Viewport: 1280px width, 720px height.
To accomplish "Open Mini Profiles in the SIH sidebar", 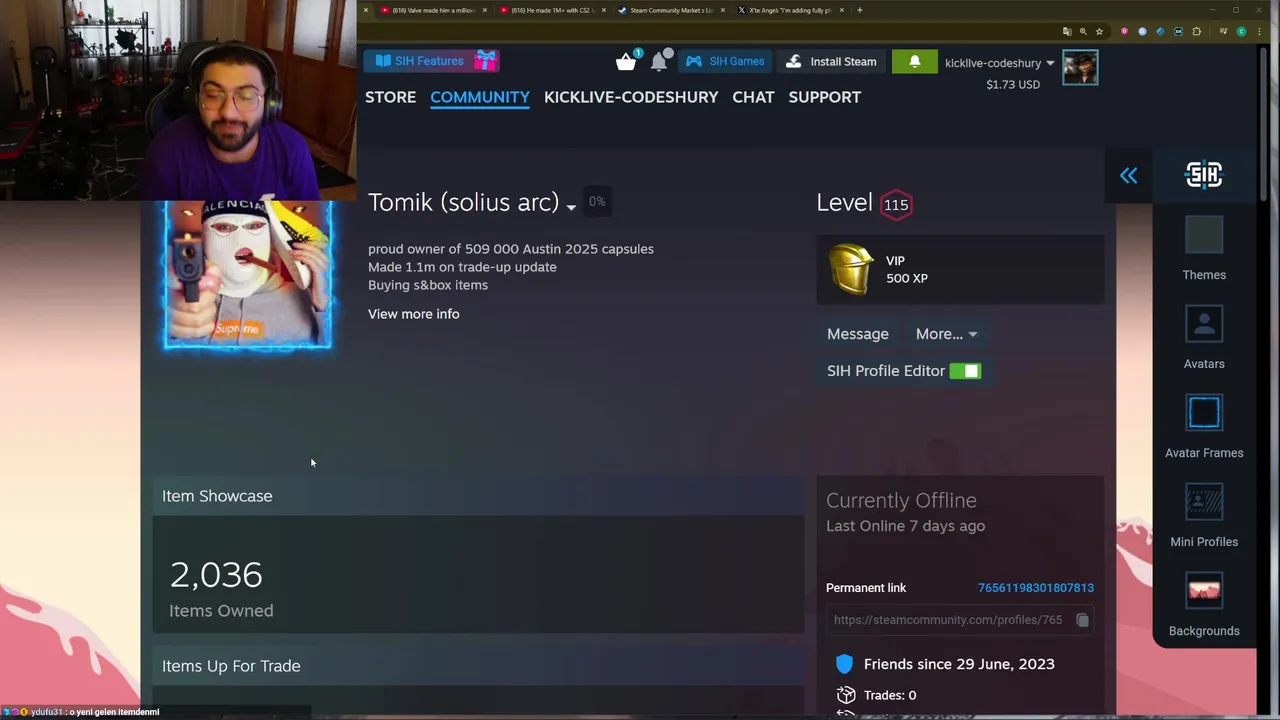I will 1204,516.
